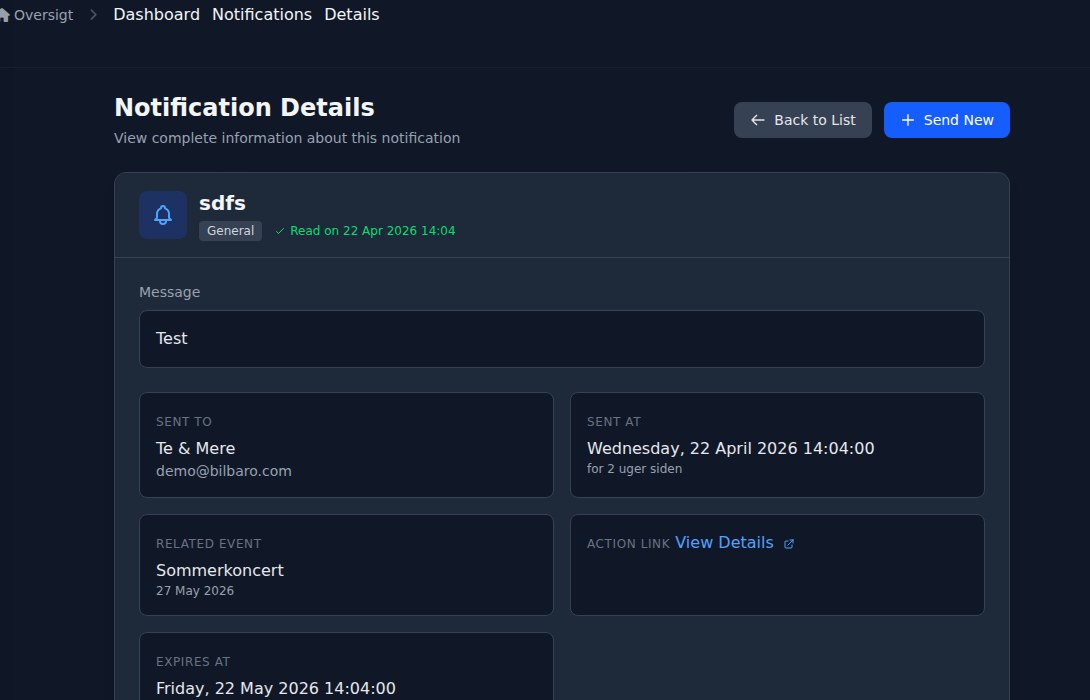Click the breadcrumb chevron separator after Oversigt

(94, 15)
